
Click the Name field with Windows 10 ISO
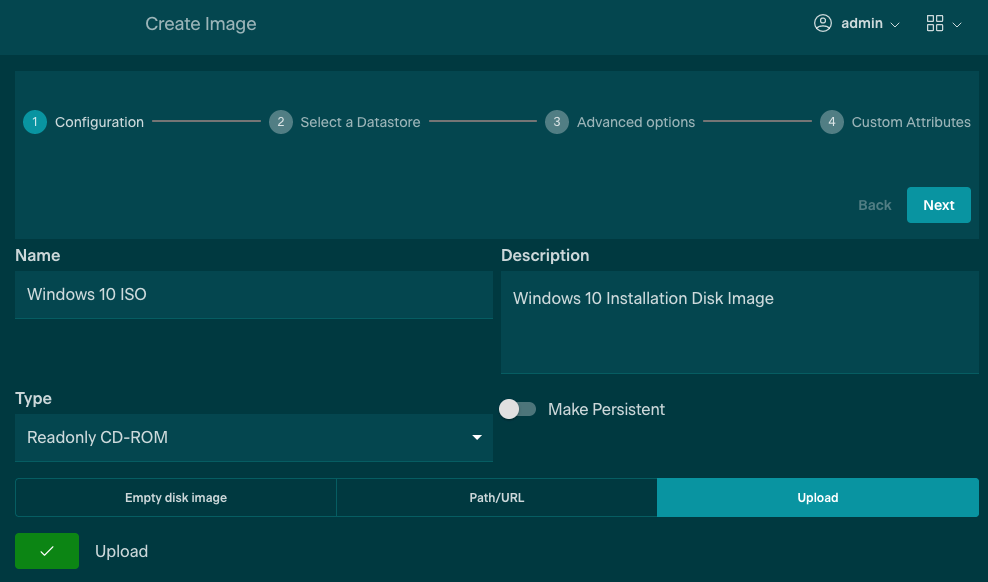(x=253, y=295)
